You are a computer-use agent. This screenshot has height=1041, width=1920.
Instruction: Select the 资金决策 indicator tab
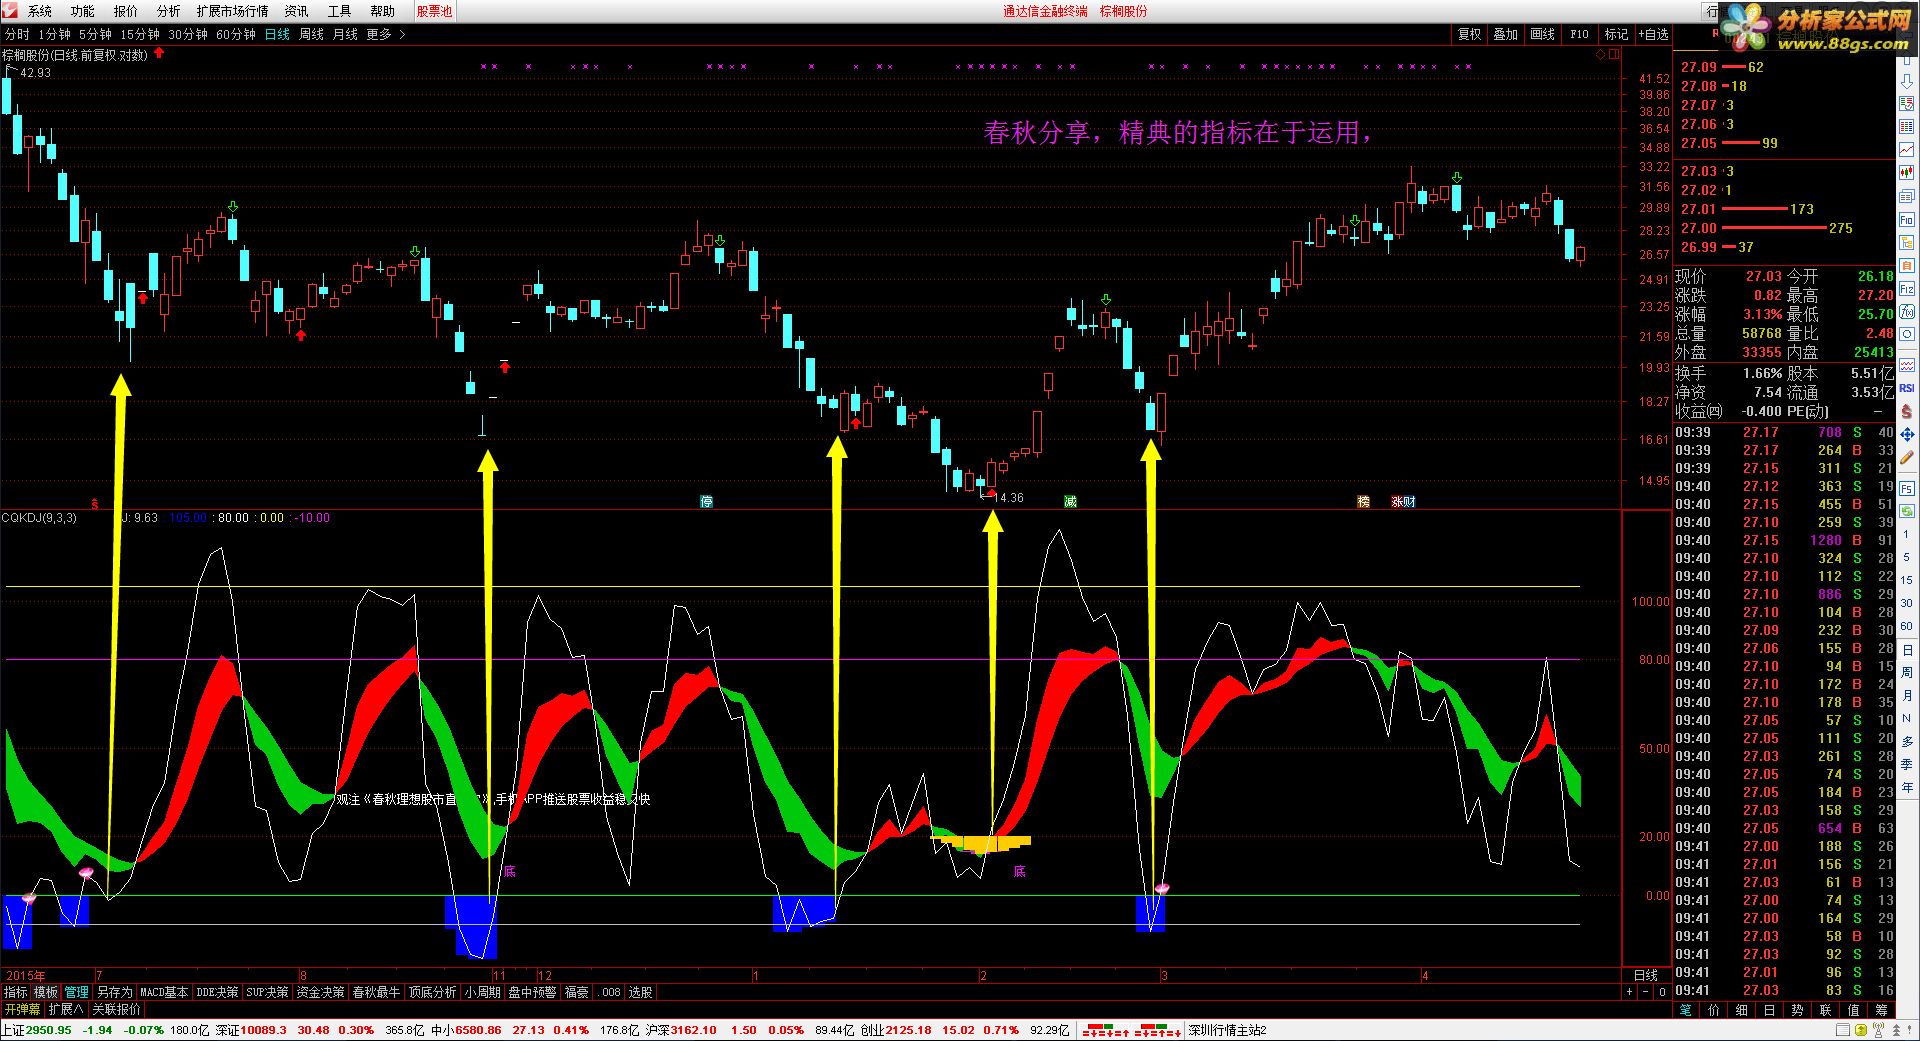point(320,992)
